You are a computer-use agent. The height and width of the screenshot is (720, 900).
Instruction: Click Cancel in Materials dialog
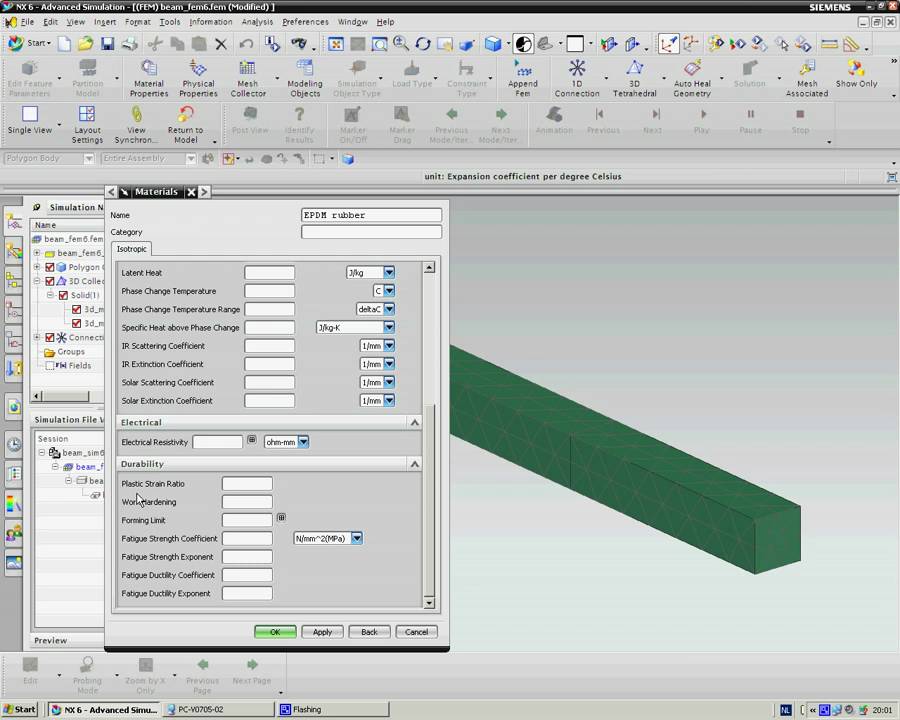(x=416, y=632)
